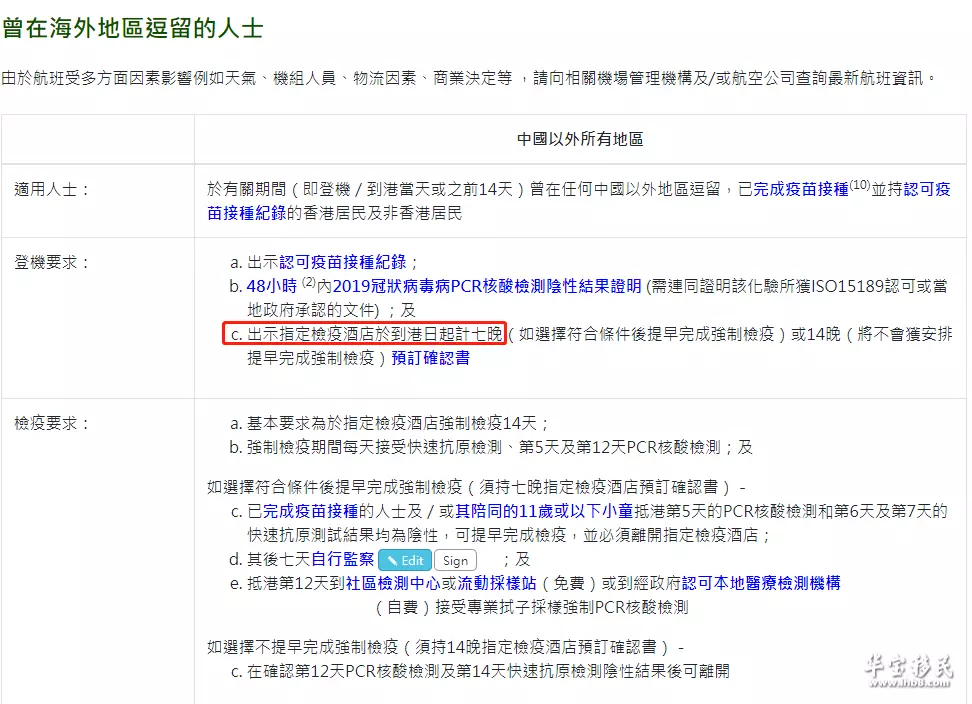Click the 中國以外所有地區 column header
This screenshot has width=972, height=704.
coord(580,139)
